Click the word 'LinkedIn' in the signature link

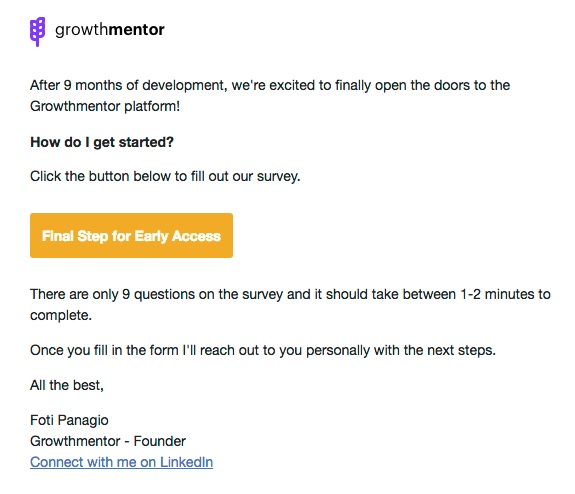pyautogui.click(x=186, y=462)
